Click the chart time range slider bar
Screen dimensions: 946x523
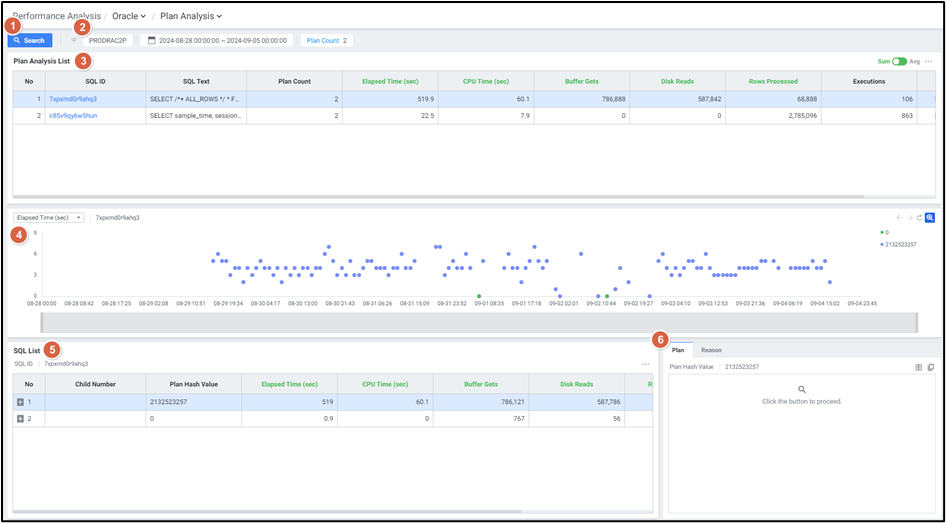point(478,322)
